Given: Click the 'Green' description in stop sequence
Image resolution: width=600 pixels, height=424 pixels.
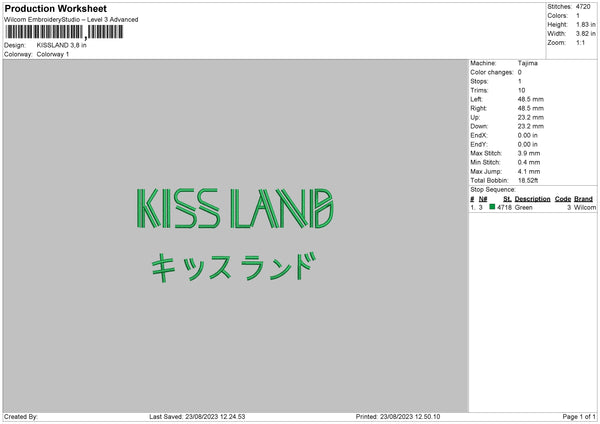Looking at the screenshot, I should (523, 207).
